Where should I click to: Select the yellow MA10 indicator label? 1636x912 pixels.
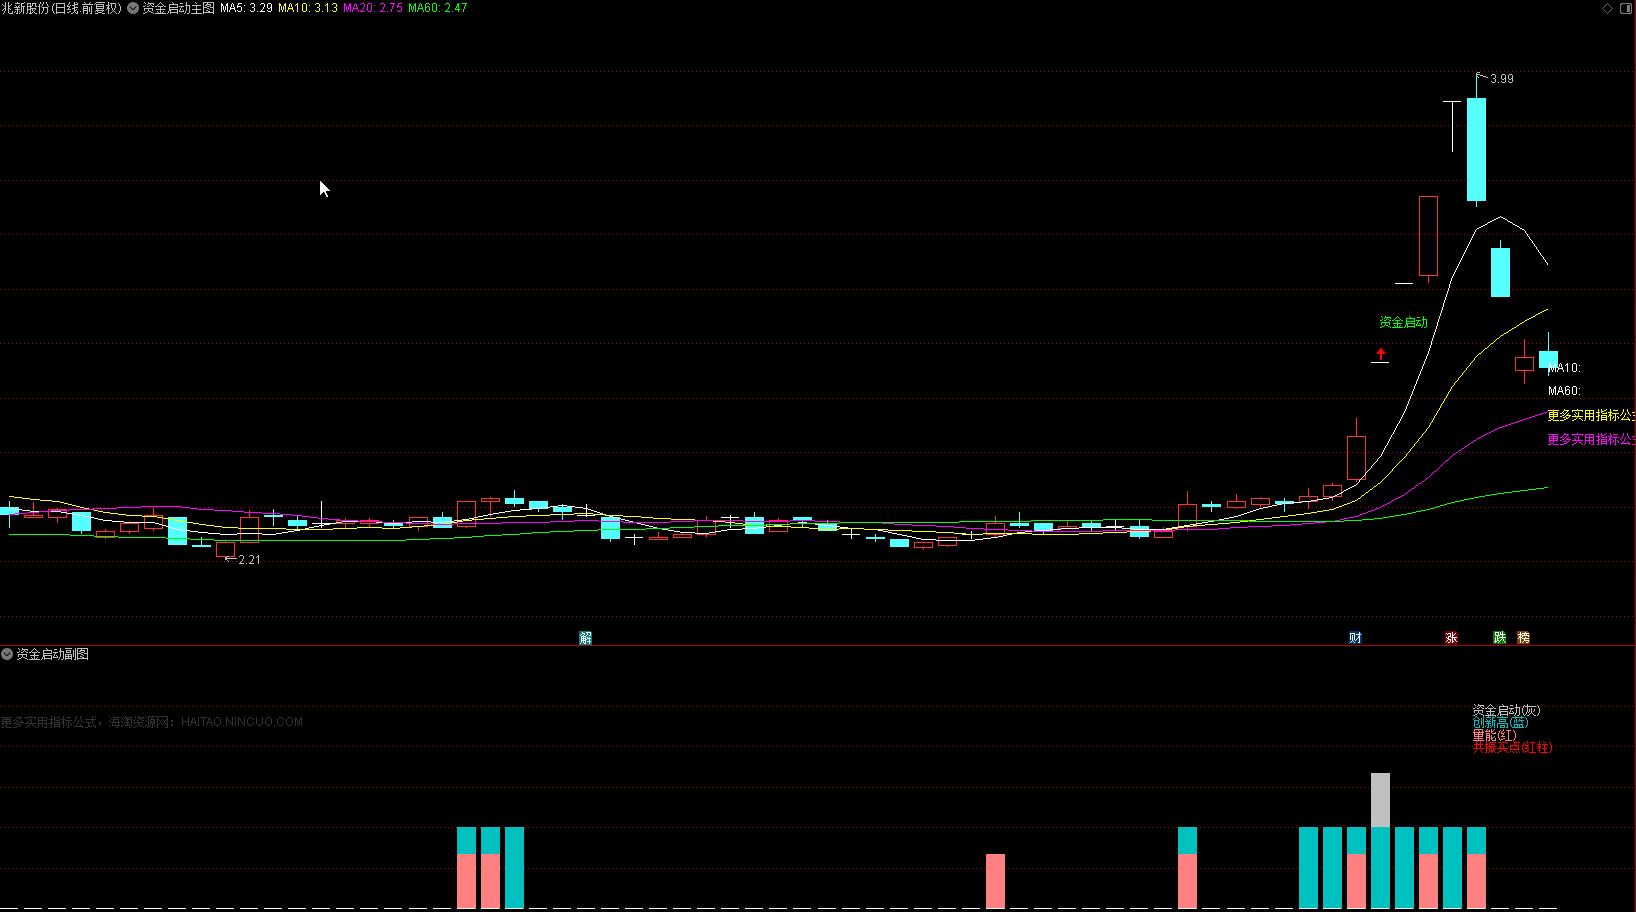308,8
